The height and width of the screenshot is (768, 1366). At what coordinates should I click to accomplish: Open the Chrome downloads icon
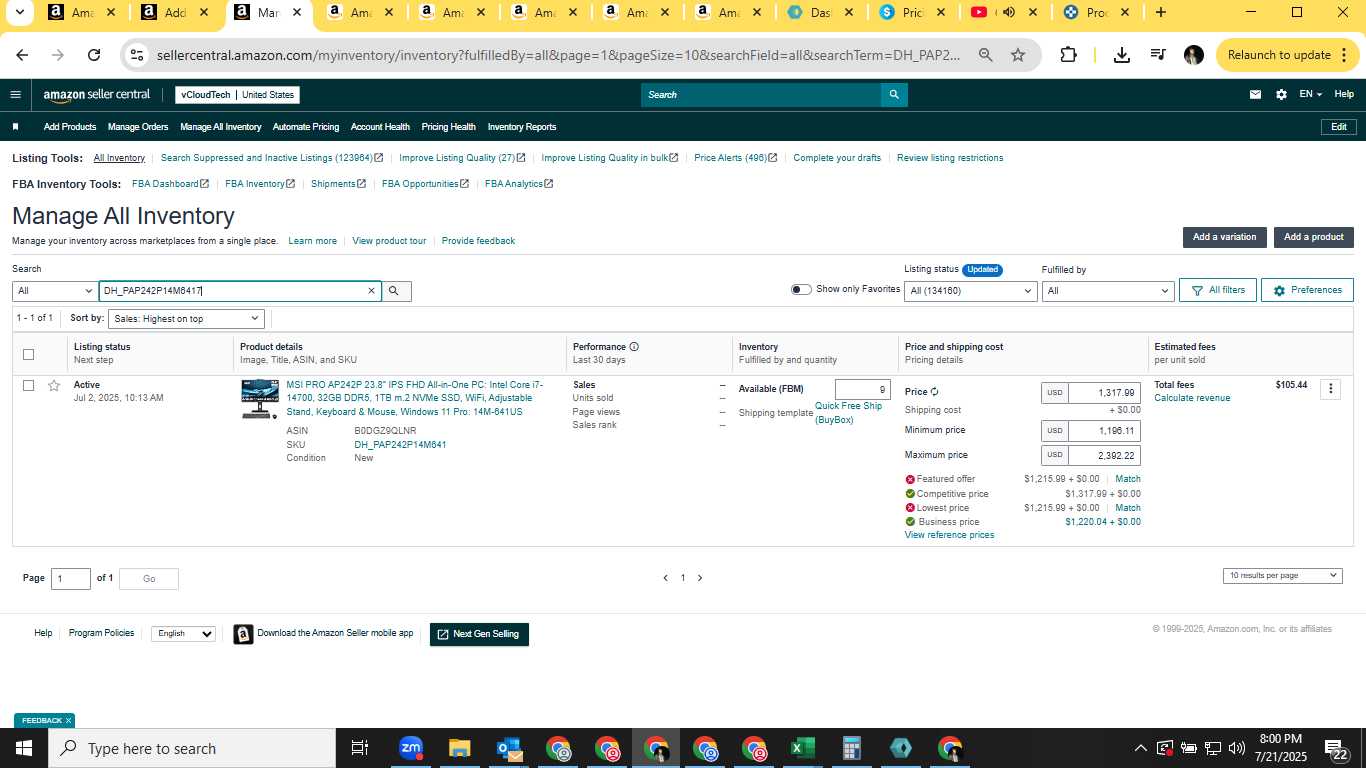(1122, 55)
